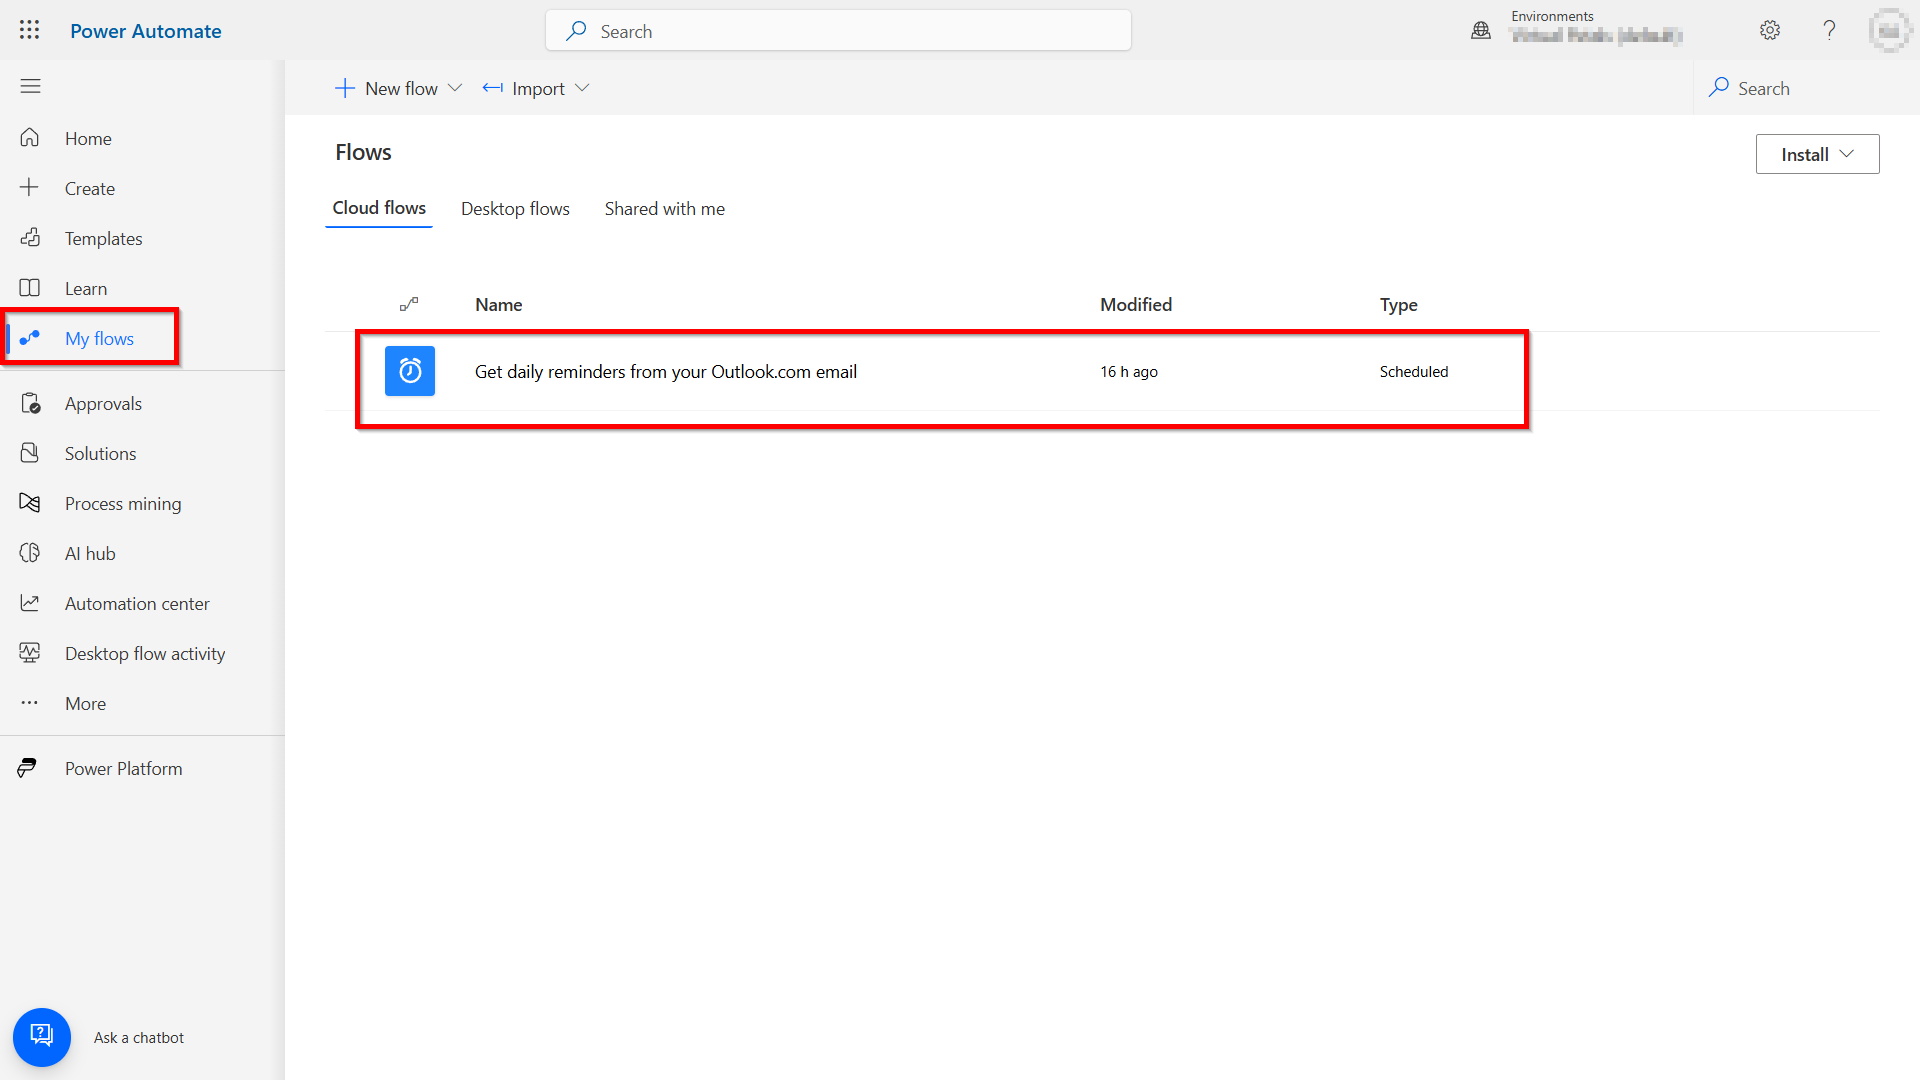
Task: Open the Get daily reminders flow
Action: coord(666,371)
